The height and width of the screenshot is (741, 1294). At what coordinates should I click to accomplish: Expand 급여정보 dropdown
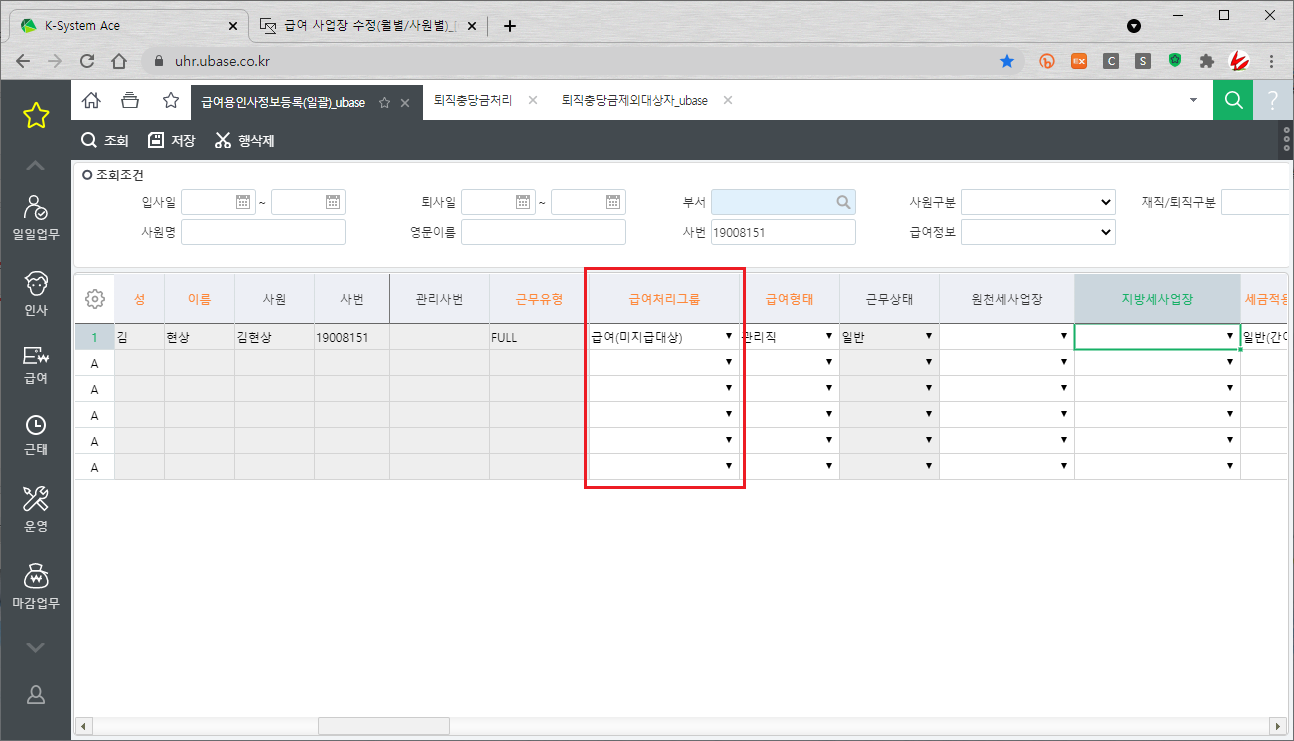point(1038,232)
